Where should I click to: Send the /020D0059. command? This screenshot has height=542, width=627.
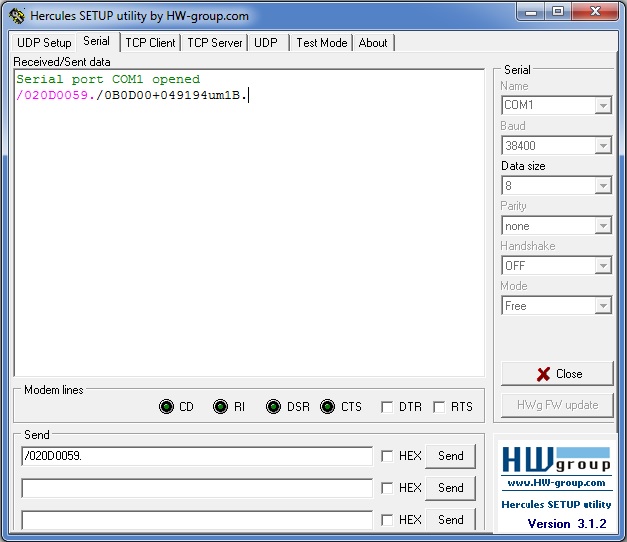[450, 456]
